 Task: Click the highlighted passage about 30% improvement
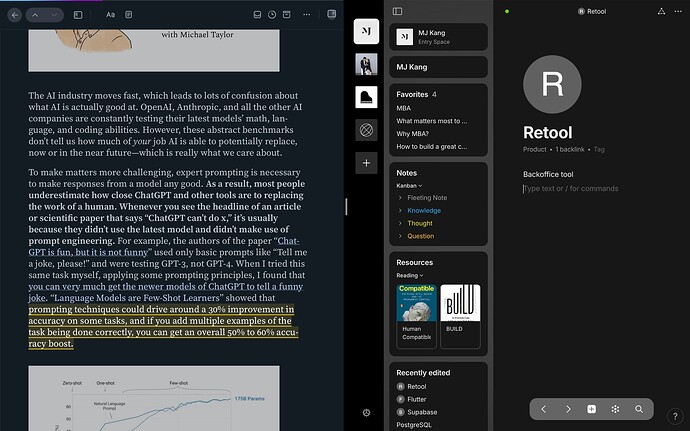pos(163,327)
